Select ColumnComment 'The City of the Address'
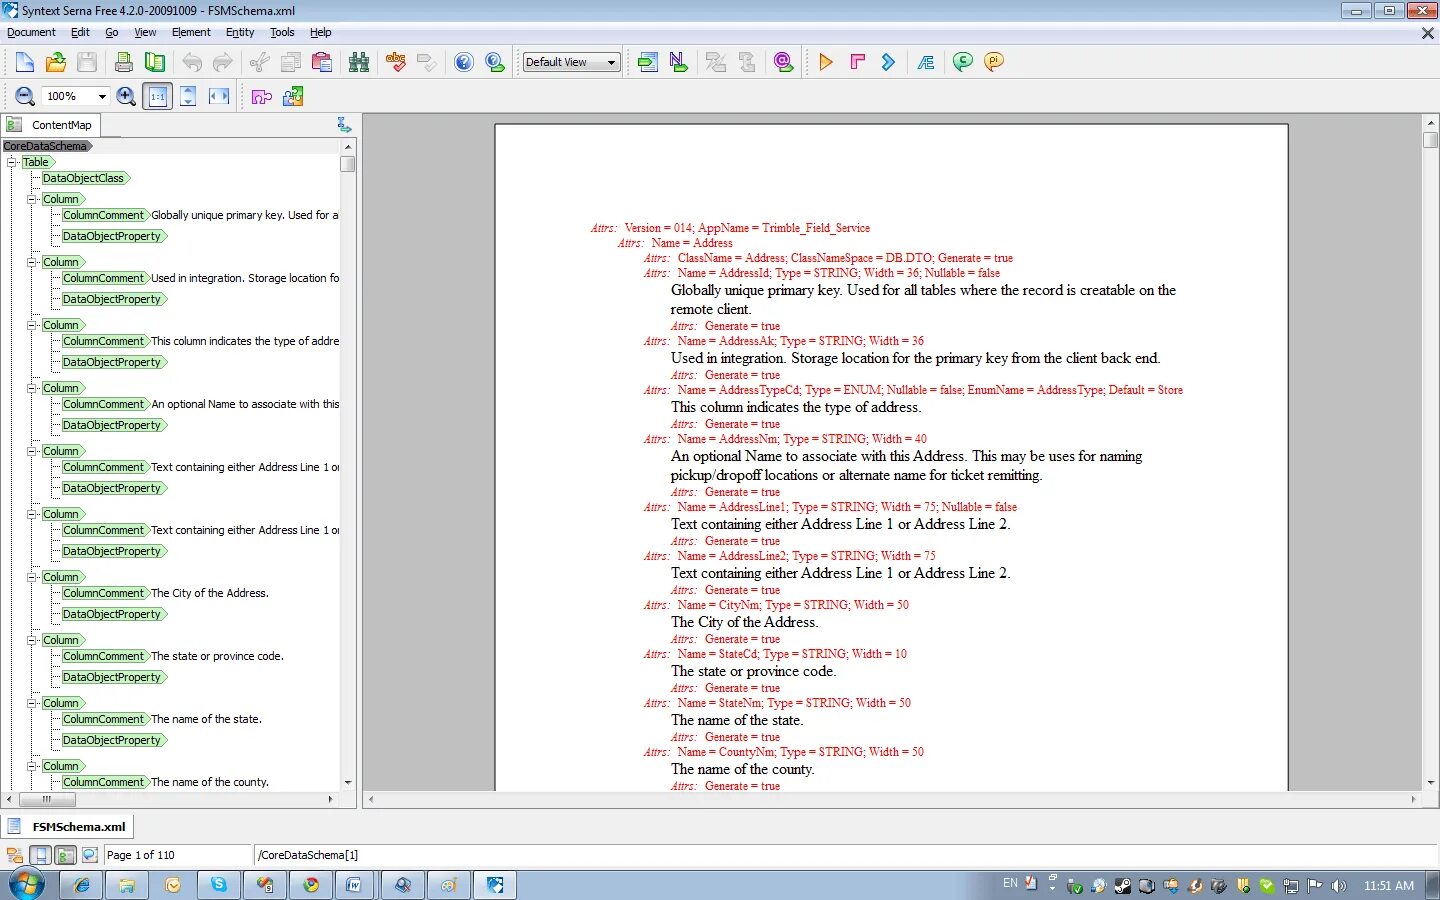Viewport: 1440px width, 900px height. [x=165, y=593]
